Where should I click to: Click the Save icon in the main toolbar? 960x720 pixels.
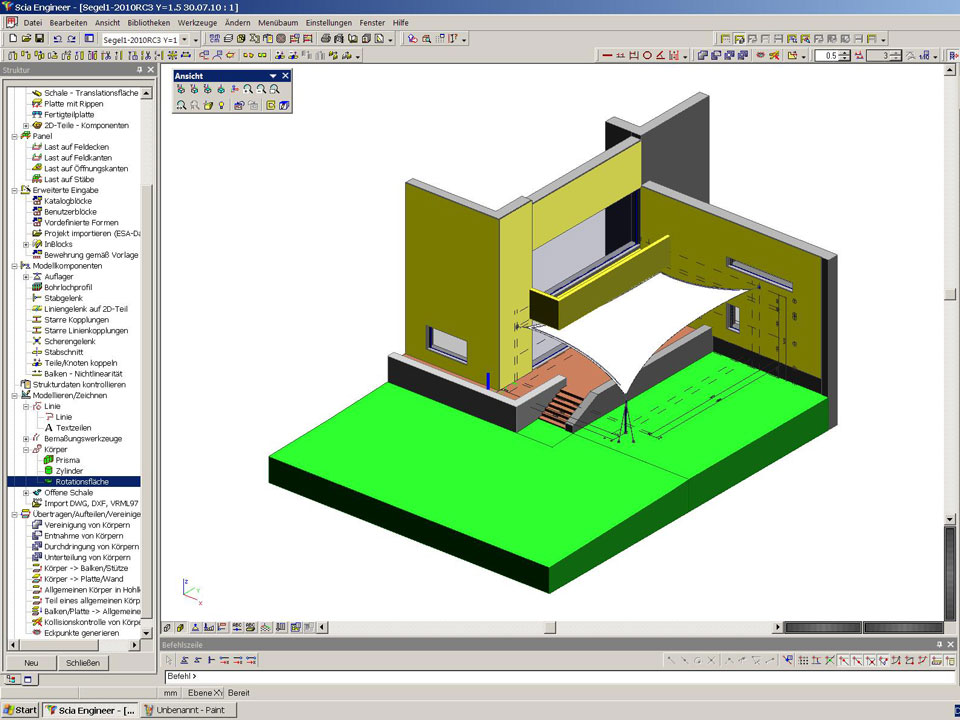click(x=39, y=38)
